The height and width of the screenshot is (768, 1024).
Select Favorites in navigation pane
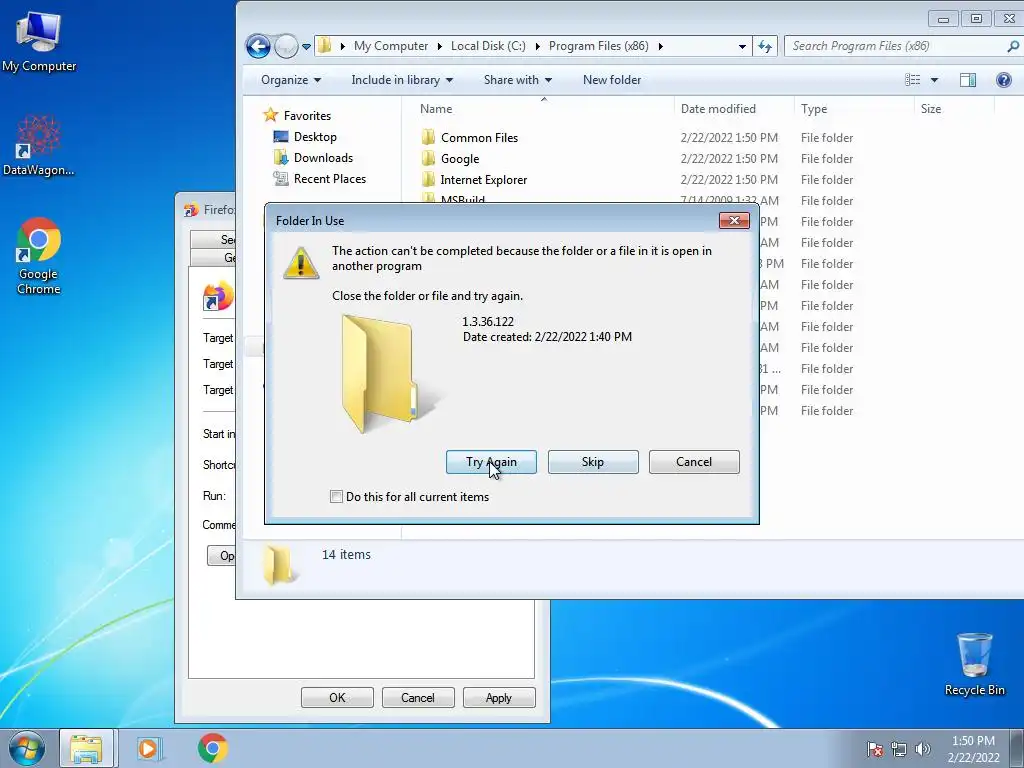[x=307, y=116]
